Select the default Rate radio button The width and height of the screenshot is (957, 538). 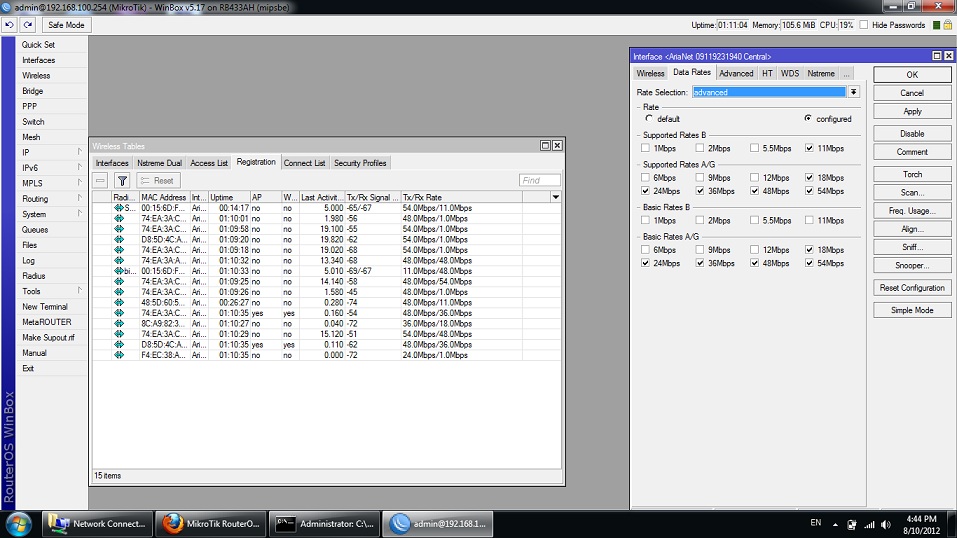647,119
